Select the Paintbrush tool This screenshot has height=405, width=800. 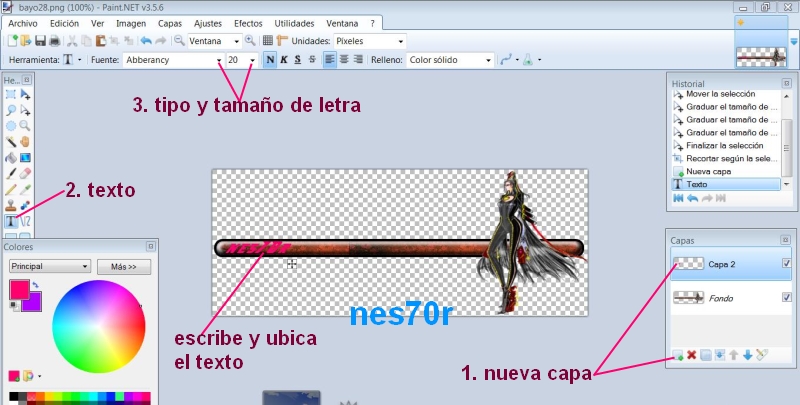[11, 174]
